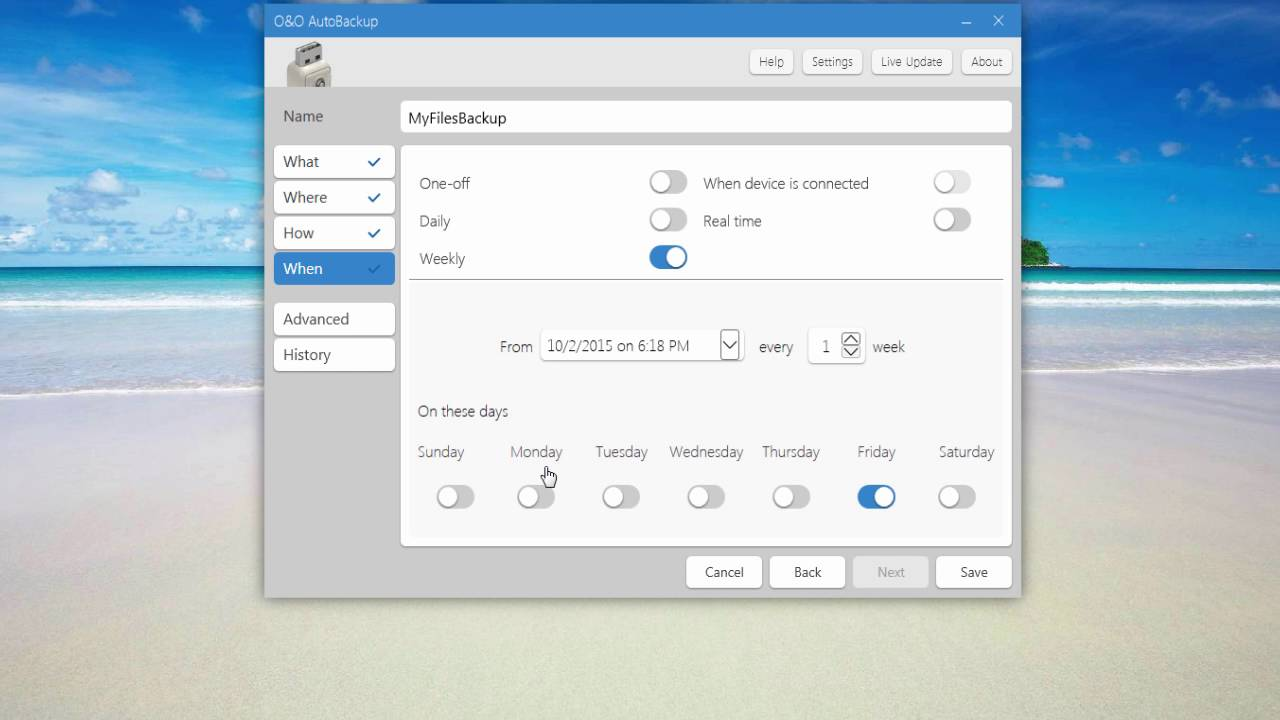The width and height of the screenshot is (1280, 720).
Task: Select the When section
Action: point(334,269)
